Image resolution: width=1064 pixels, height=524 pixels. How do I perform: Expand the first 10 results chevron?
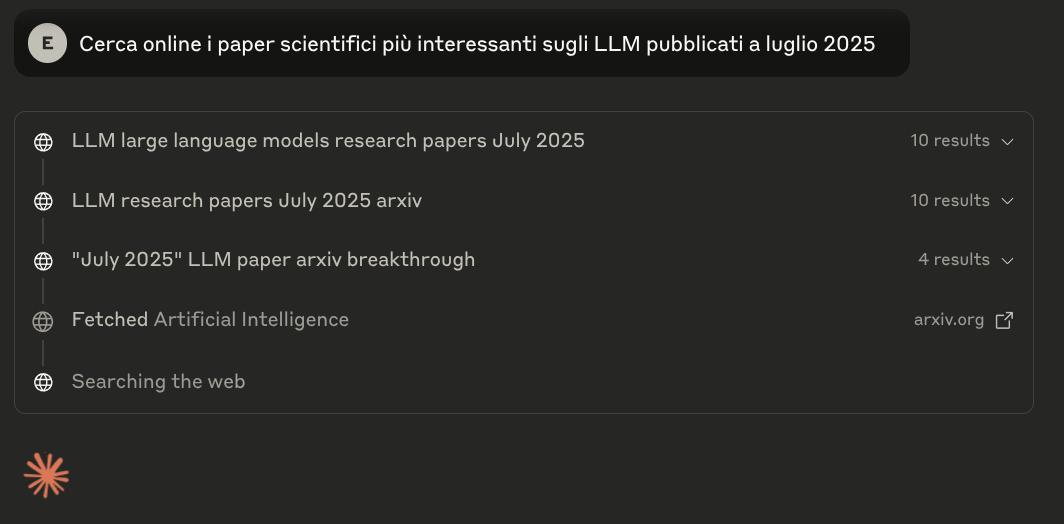point(1008,141)
